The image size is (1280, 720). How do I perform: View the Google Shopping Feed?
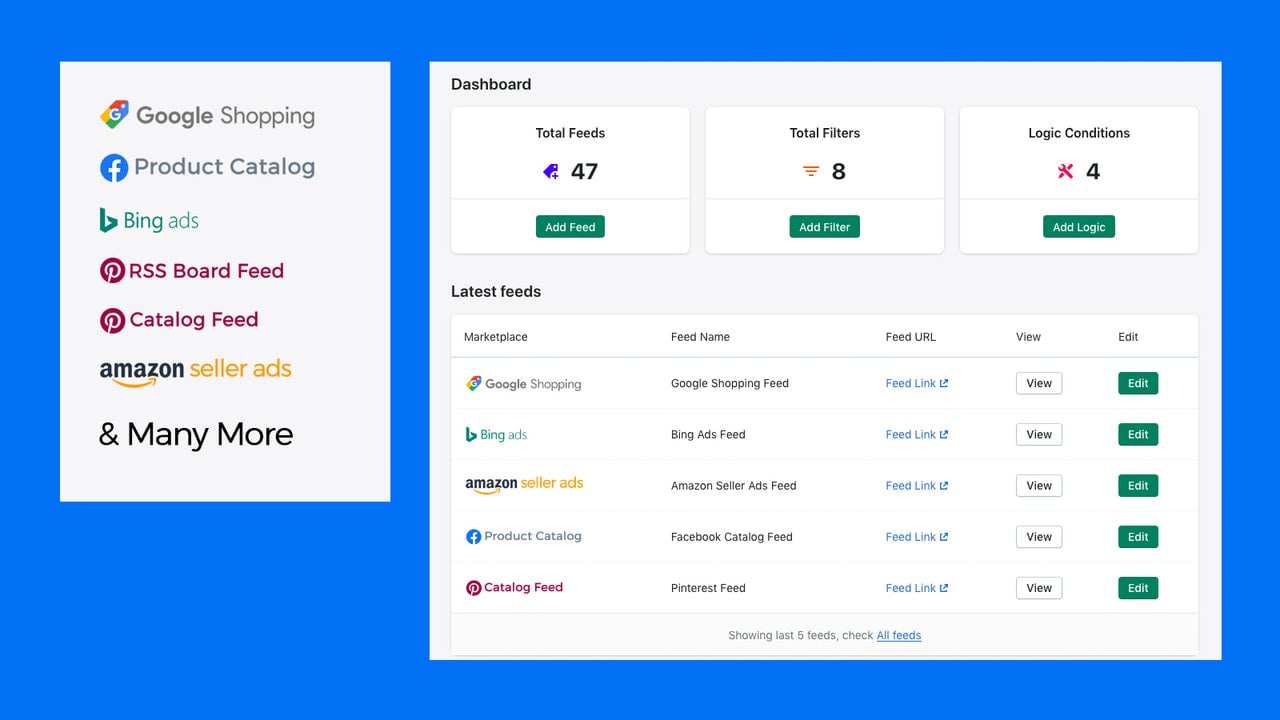pos(1039,383)
